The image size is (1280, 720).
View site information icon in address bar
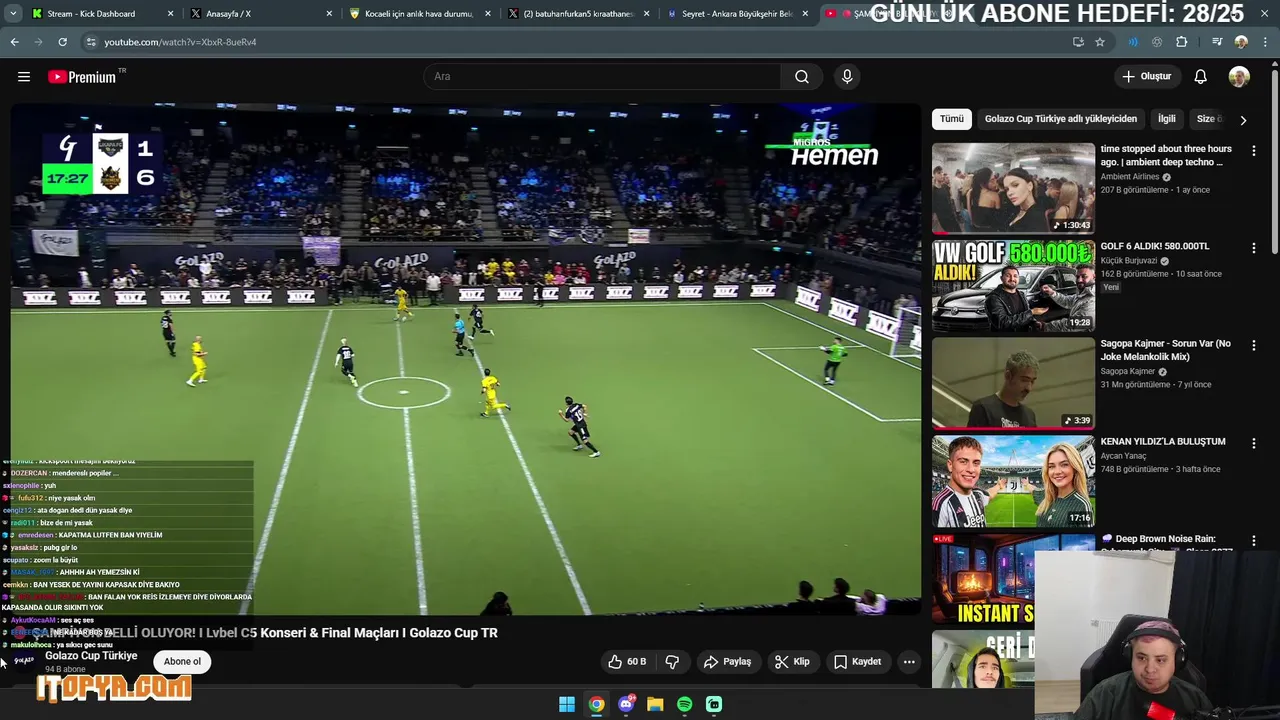coord(91,42)
